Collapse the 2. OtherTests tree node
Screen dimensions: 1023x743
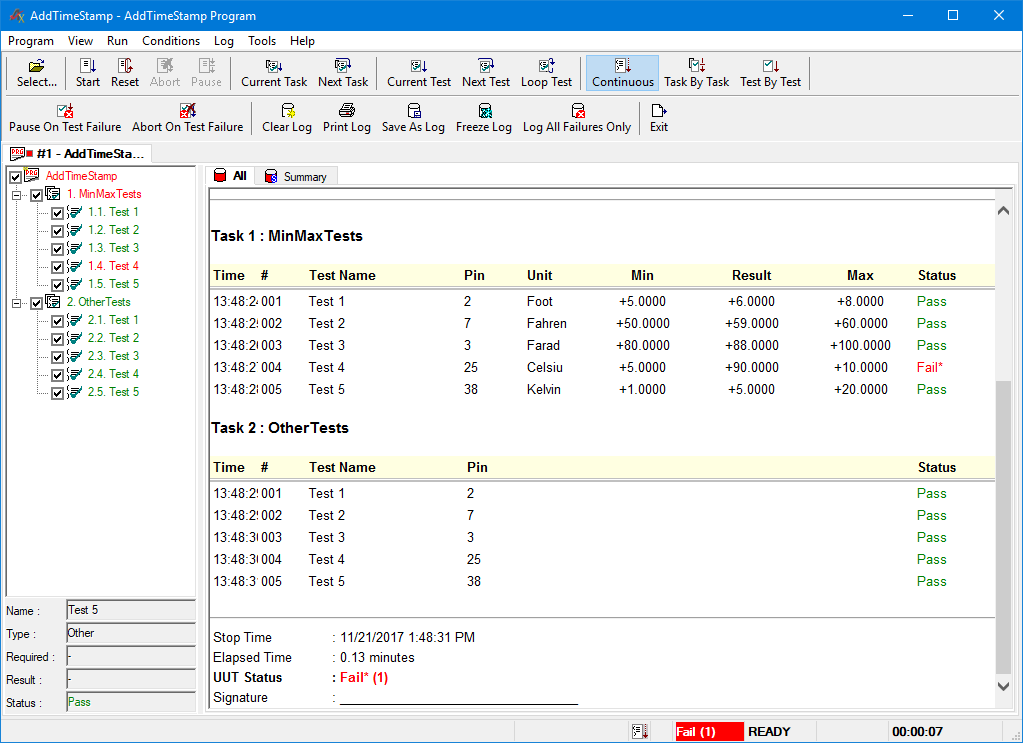(x=17, y=303)
